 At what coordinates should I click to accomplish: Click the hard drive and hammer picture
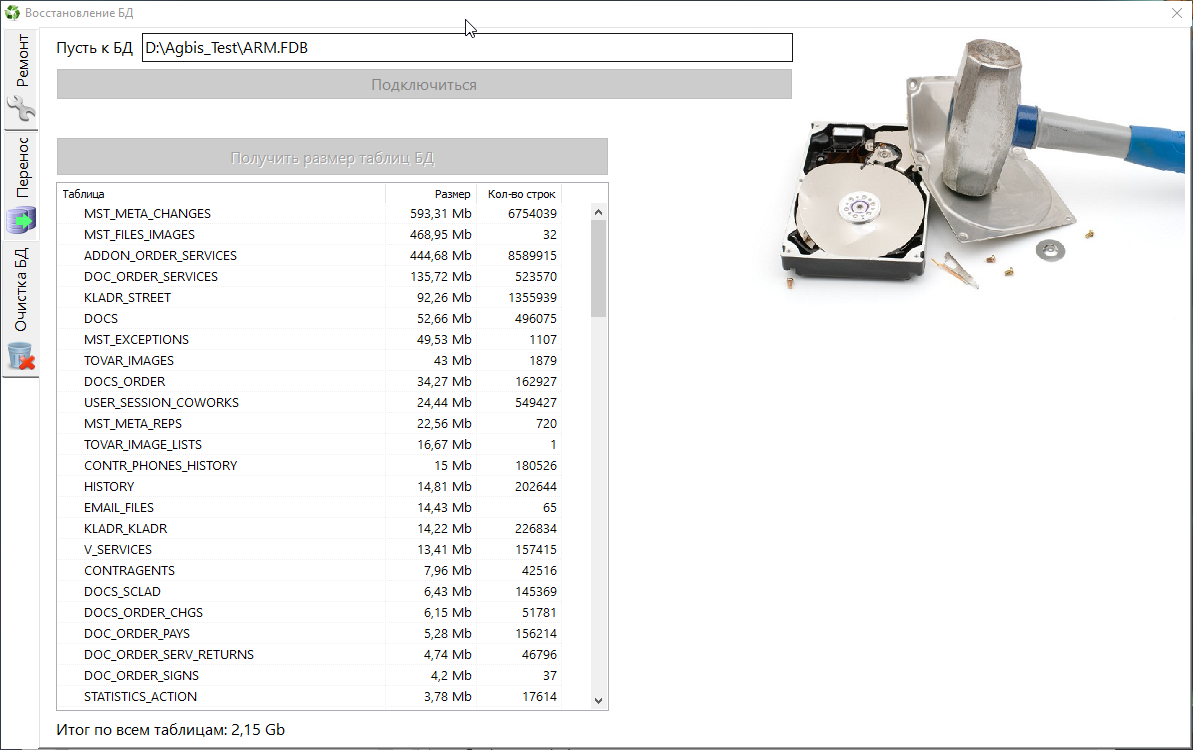click(x=983, y=165)
